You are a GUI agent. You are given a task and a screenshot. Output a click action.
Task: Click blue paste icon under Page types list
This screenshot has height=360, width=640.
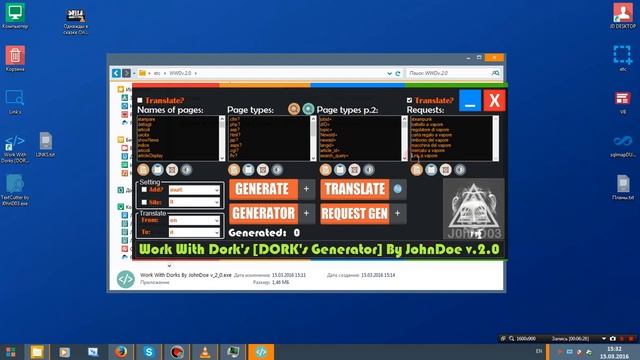pyautogui.click(x=248, y=169)
